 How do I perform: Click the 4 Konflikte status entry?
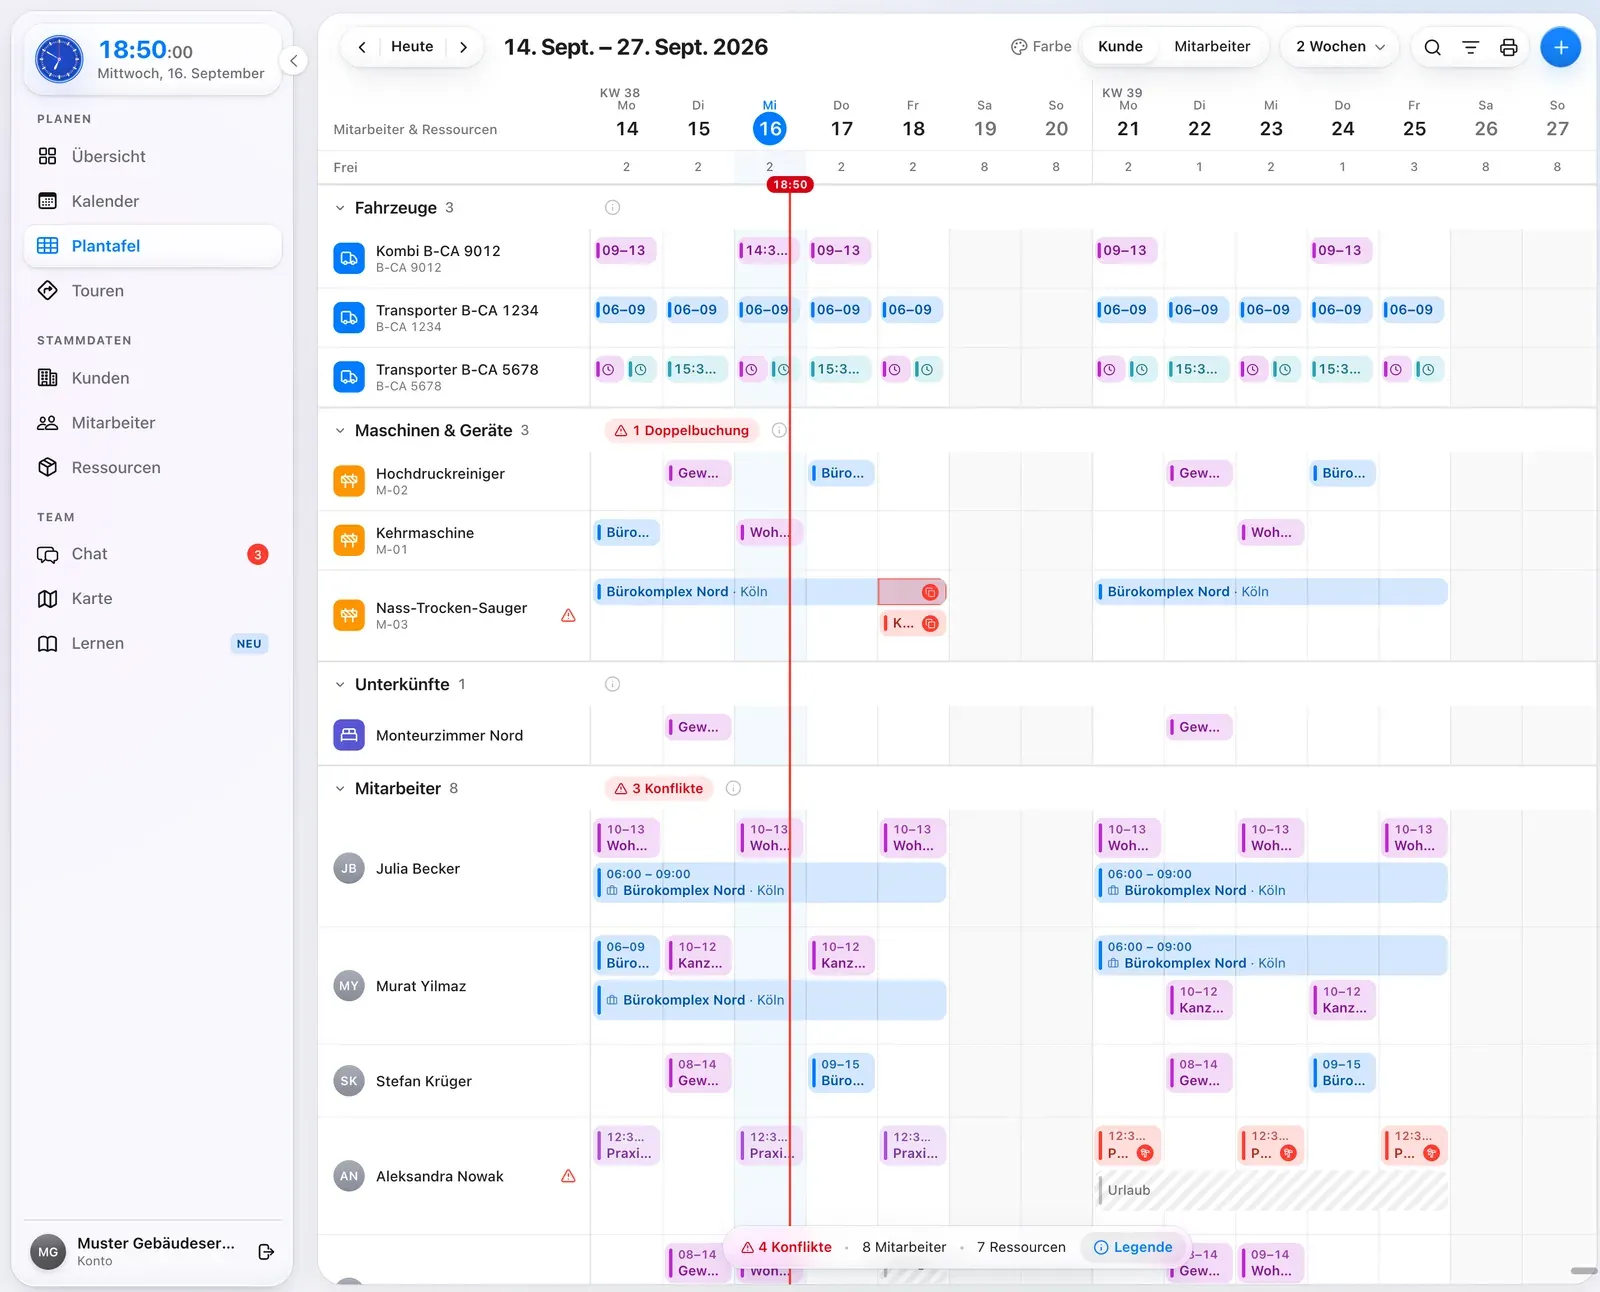click(786, 1247)
